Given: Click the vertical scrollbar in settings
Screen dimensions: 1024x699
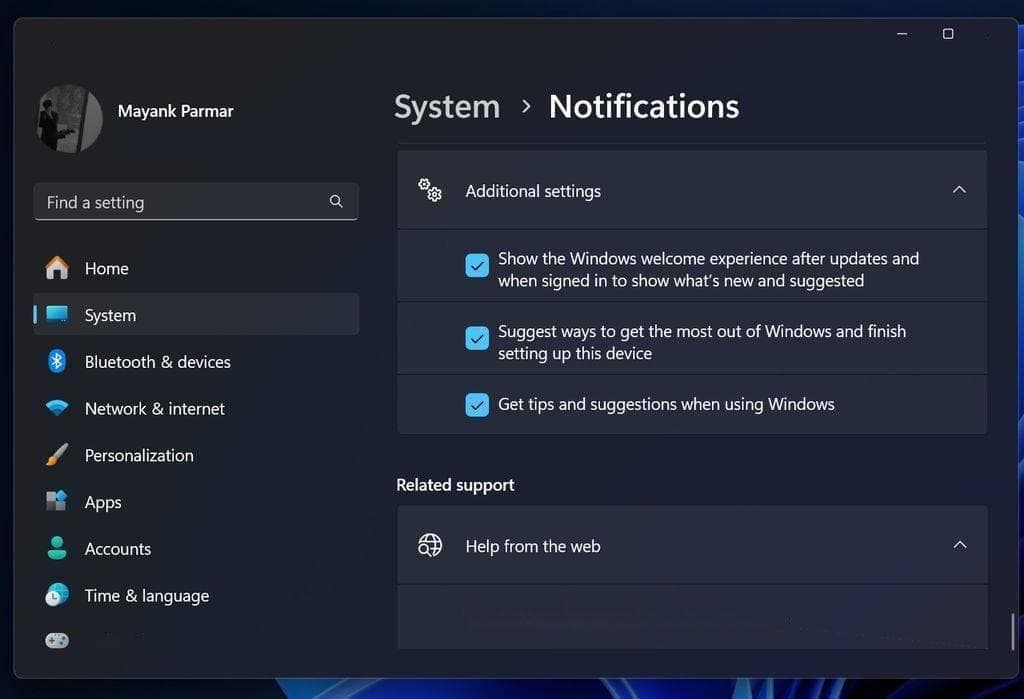Looking at the screenshot, I should (1012, 632).
